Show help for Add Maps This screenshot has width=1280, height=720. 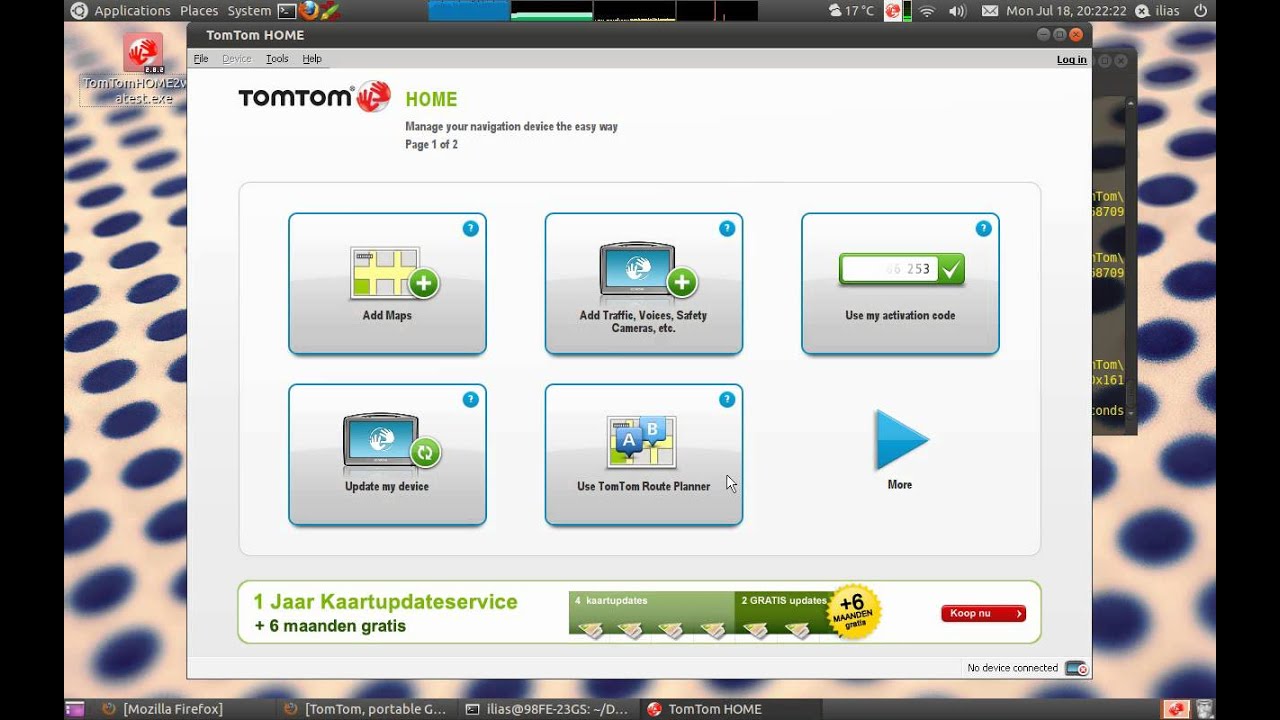(470, 229)
